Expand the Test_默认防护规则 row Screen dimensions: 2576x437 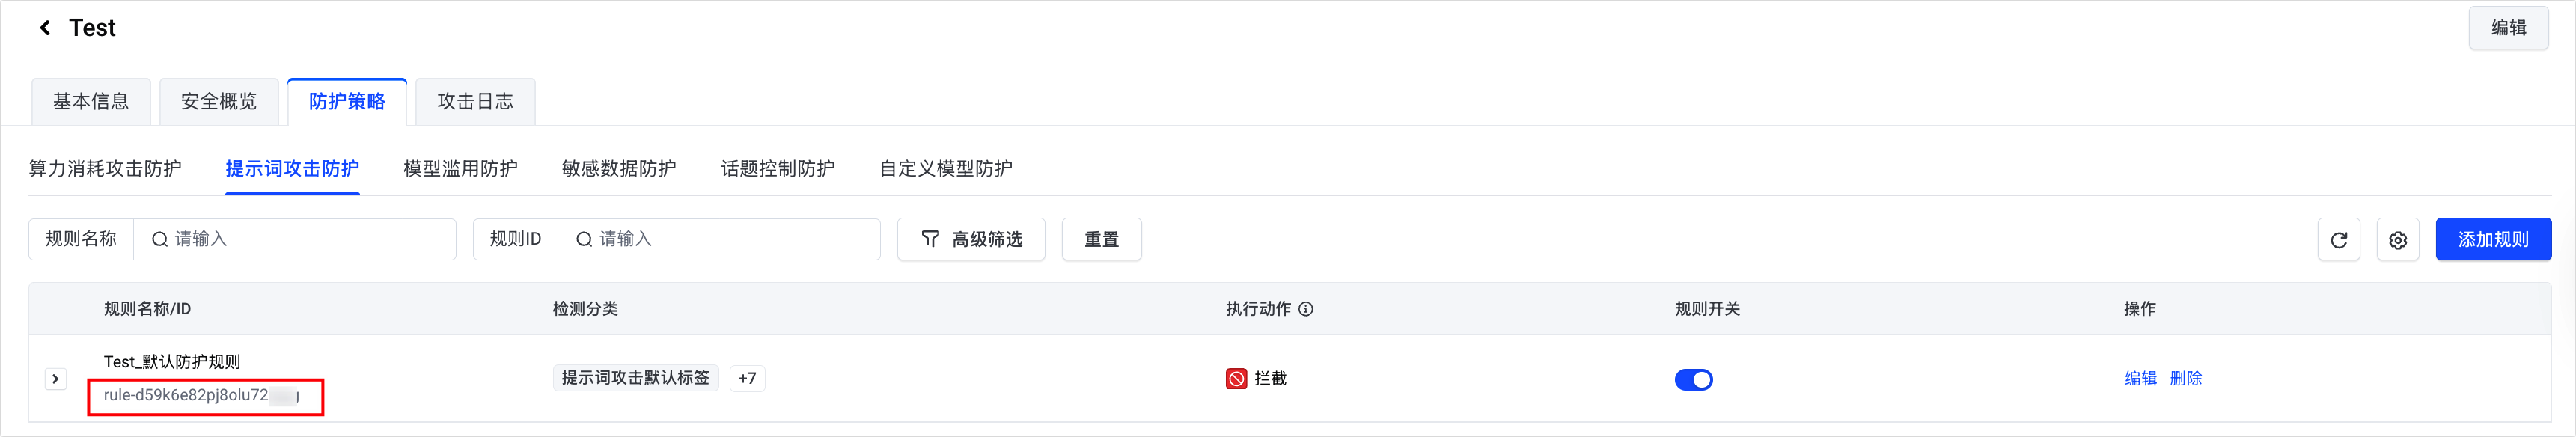point(56,379)
